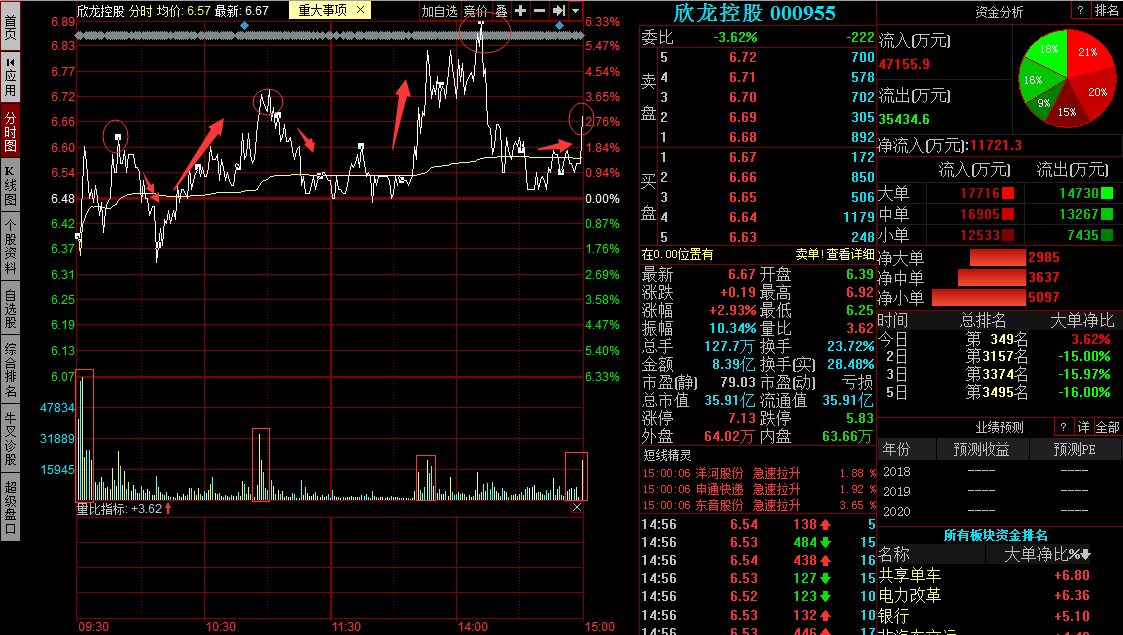Open the toolbar dropdown arrow next to navigation
The width and height of the screenshot is (1123, 635).
[573, 11]
